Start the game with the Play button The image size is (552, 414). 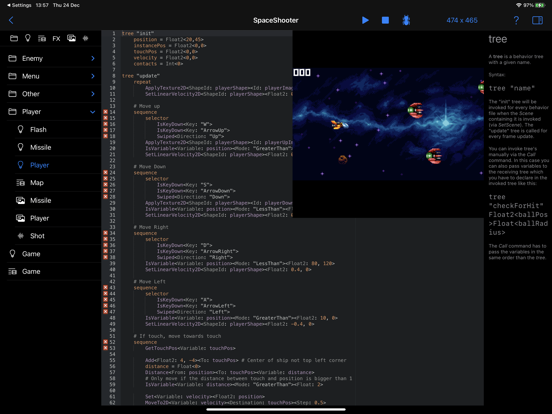tap(365, 20)
